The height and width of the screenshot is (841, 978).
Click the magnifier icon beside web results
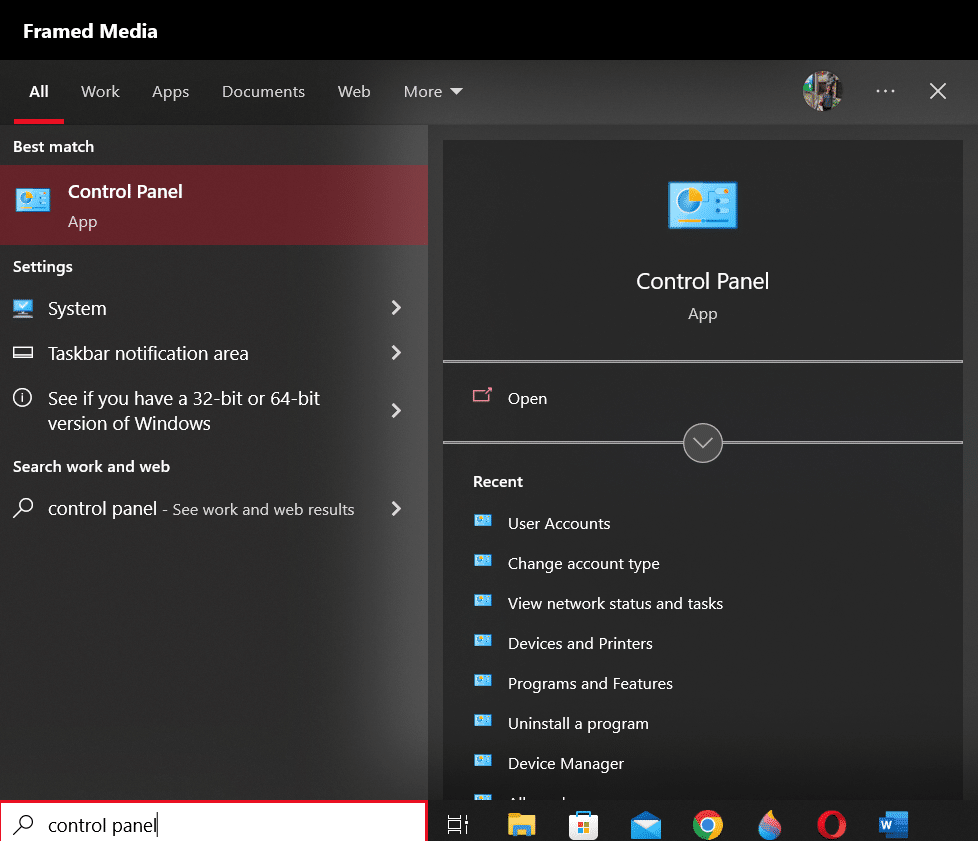(23, 508)
